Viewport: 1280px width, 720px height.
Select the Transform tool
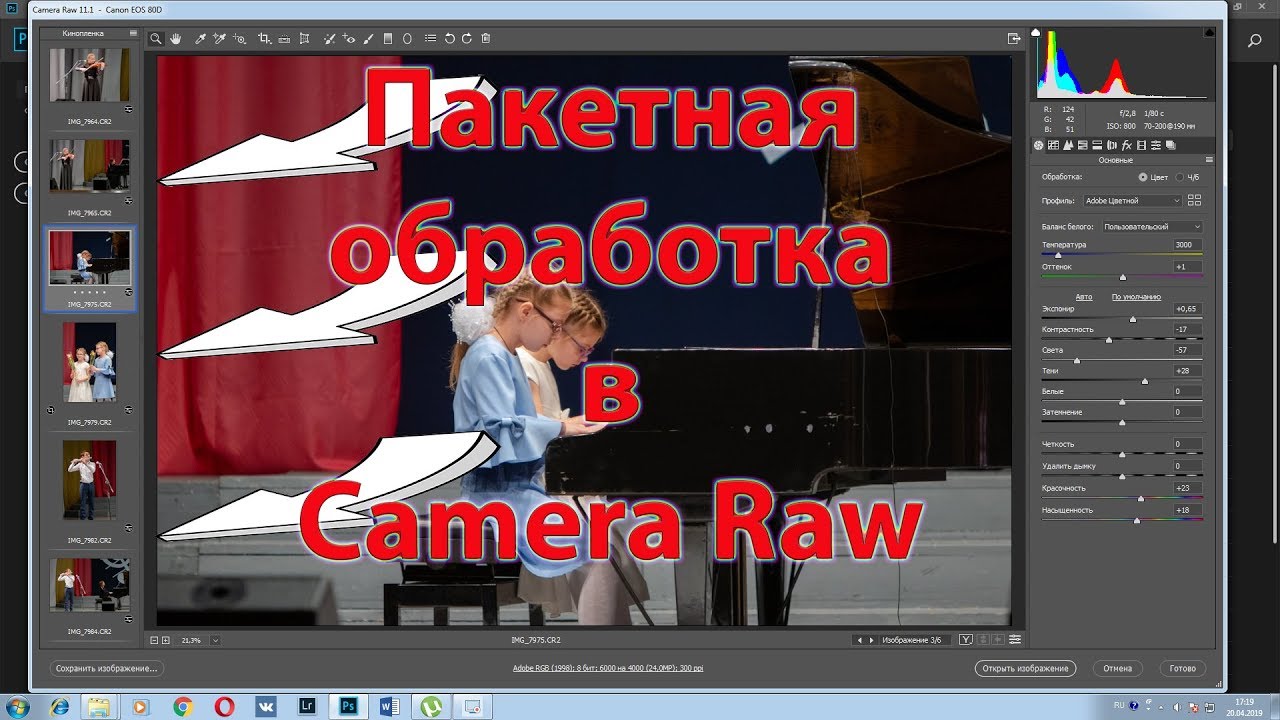[304, 39]
